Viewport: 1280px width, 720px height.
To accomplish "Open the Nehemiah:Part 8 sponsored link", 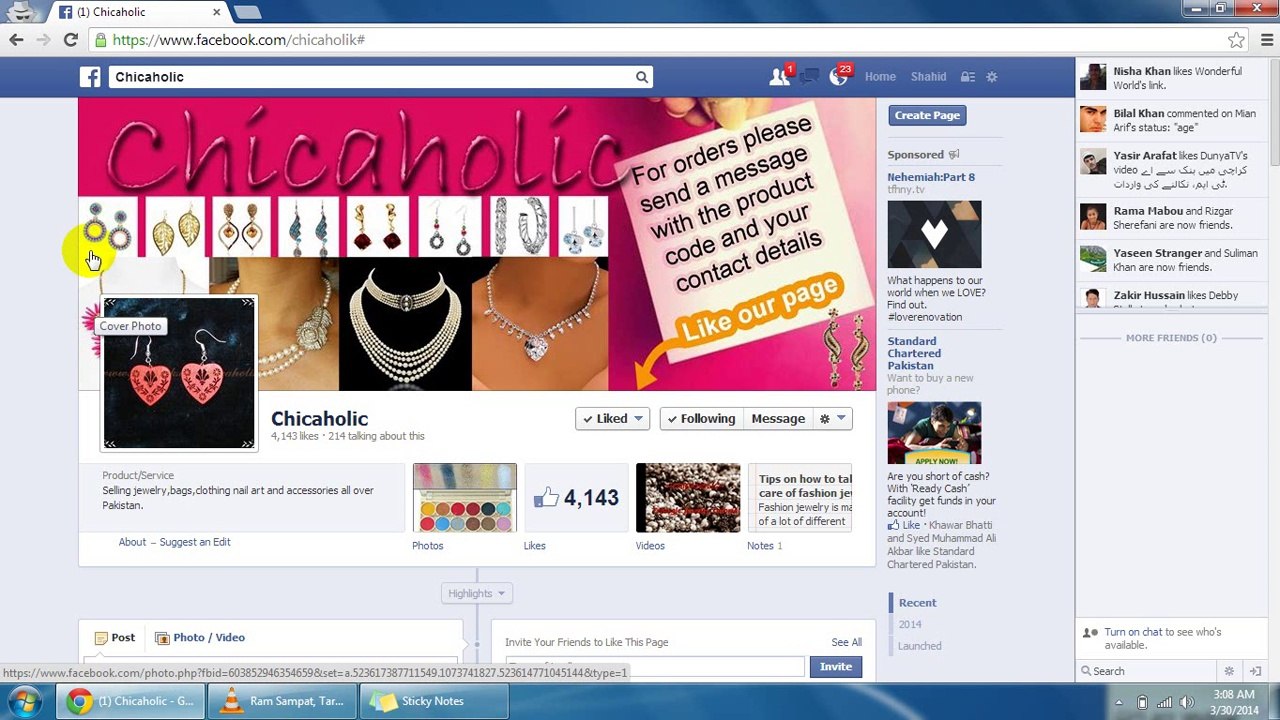I will pos(931,177).
